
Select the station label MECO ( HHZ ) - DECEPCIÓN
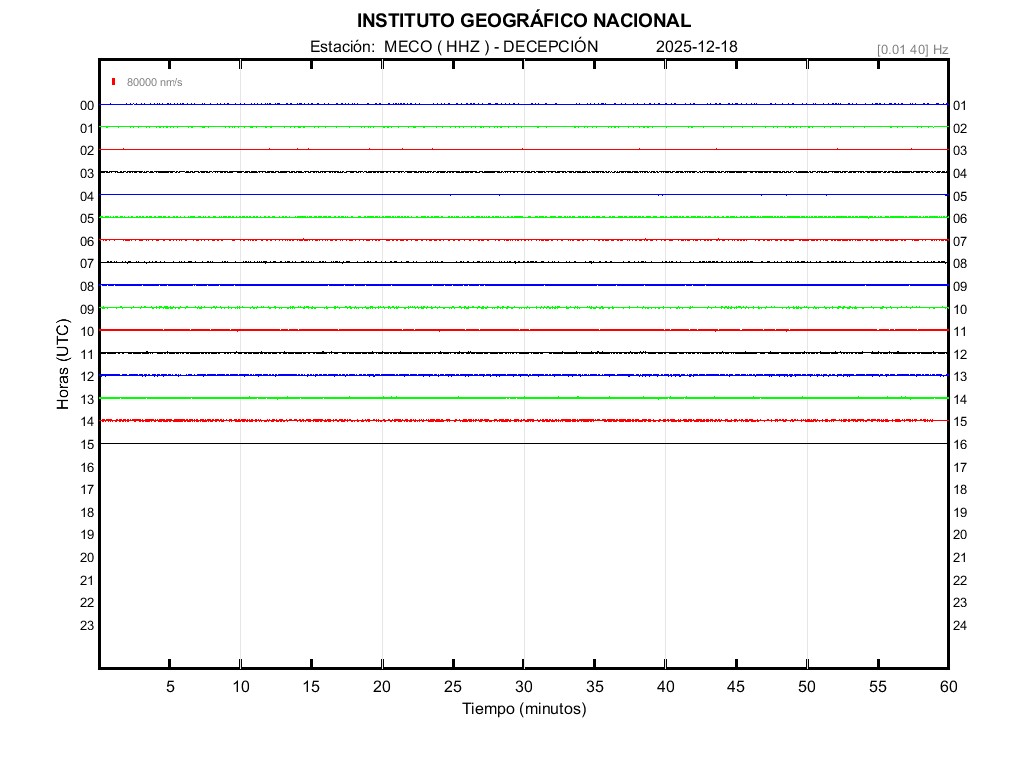click(x=454, y=47)
